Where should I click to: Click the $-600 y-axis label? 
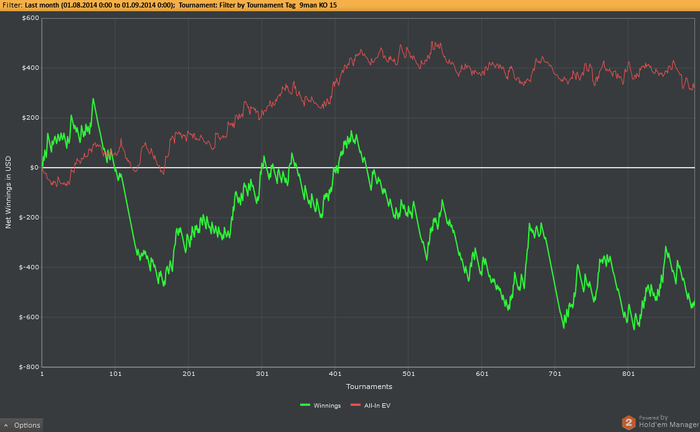point(29,317)
